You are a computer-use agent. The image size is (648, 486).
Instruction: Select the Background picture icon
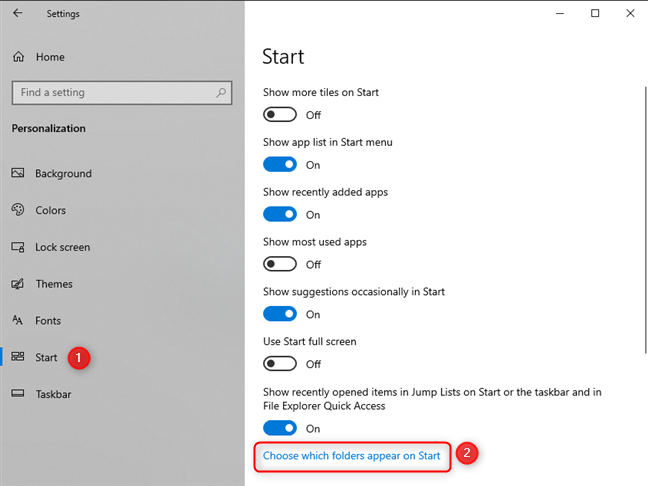click(x=18, y=173)
